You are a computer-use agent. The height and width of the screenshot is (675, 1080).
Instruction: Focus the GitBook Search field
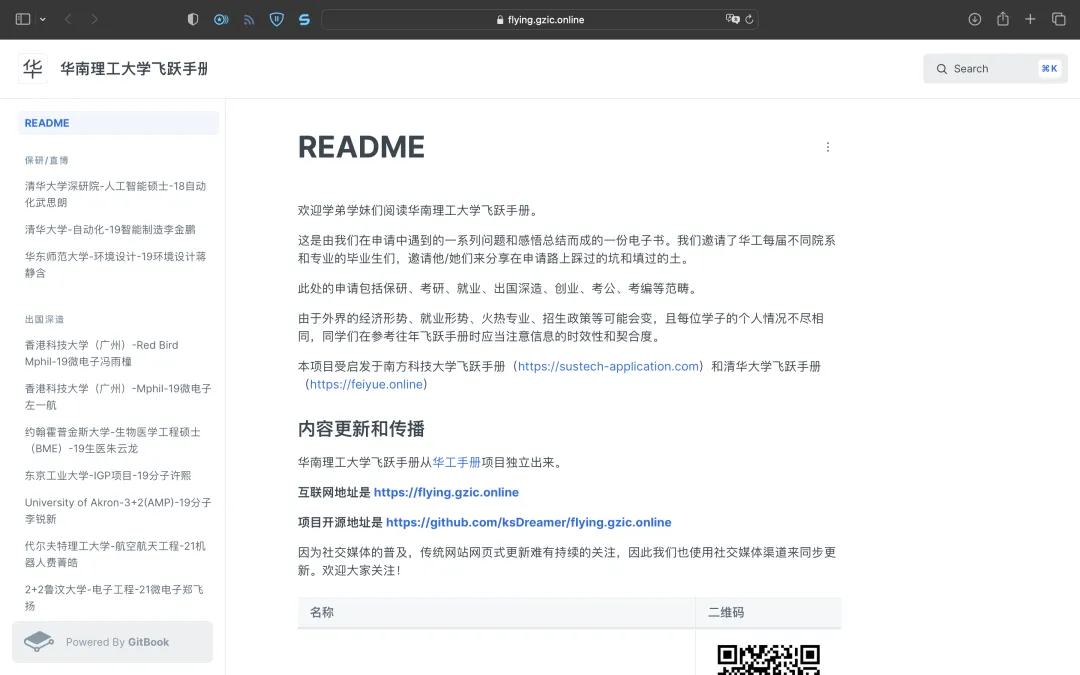[995, 69]
